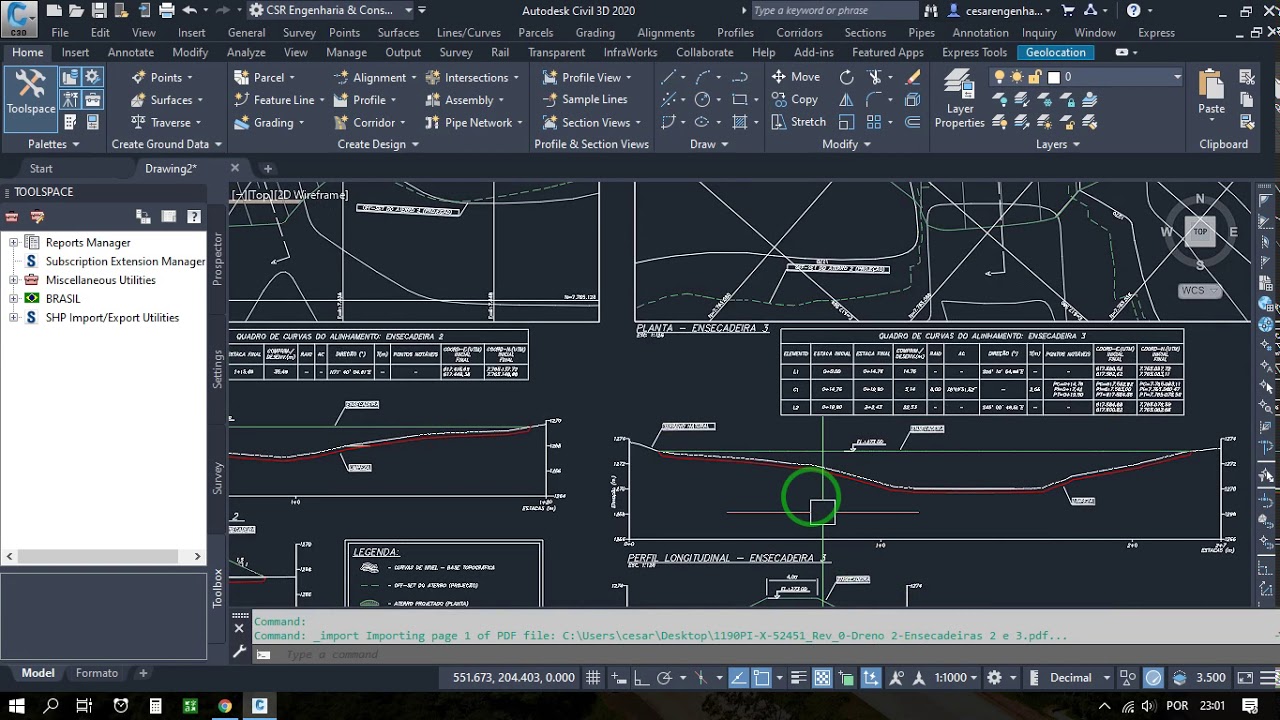The image size is (1280, 720).
Task: Click the Save icon in quick access toolbar
Action: click(x=99, y=11)
